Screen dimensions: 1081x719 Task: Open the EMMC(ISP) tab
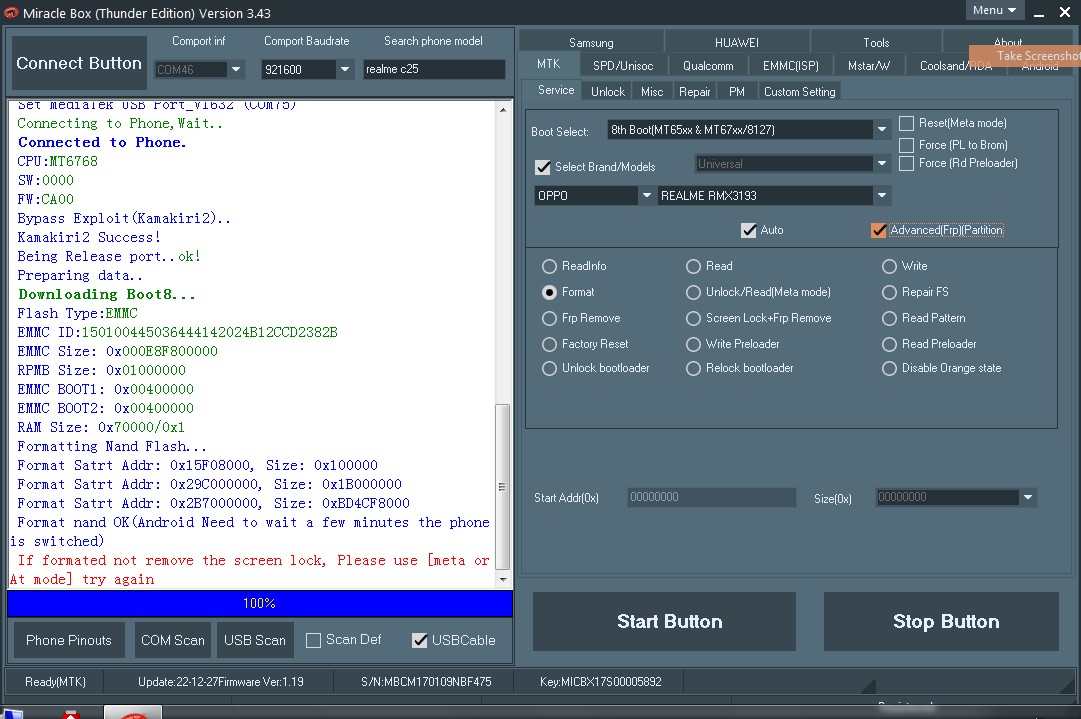point(790,65)
